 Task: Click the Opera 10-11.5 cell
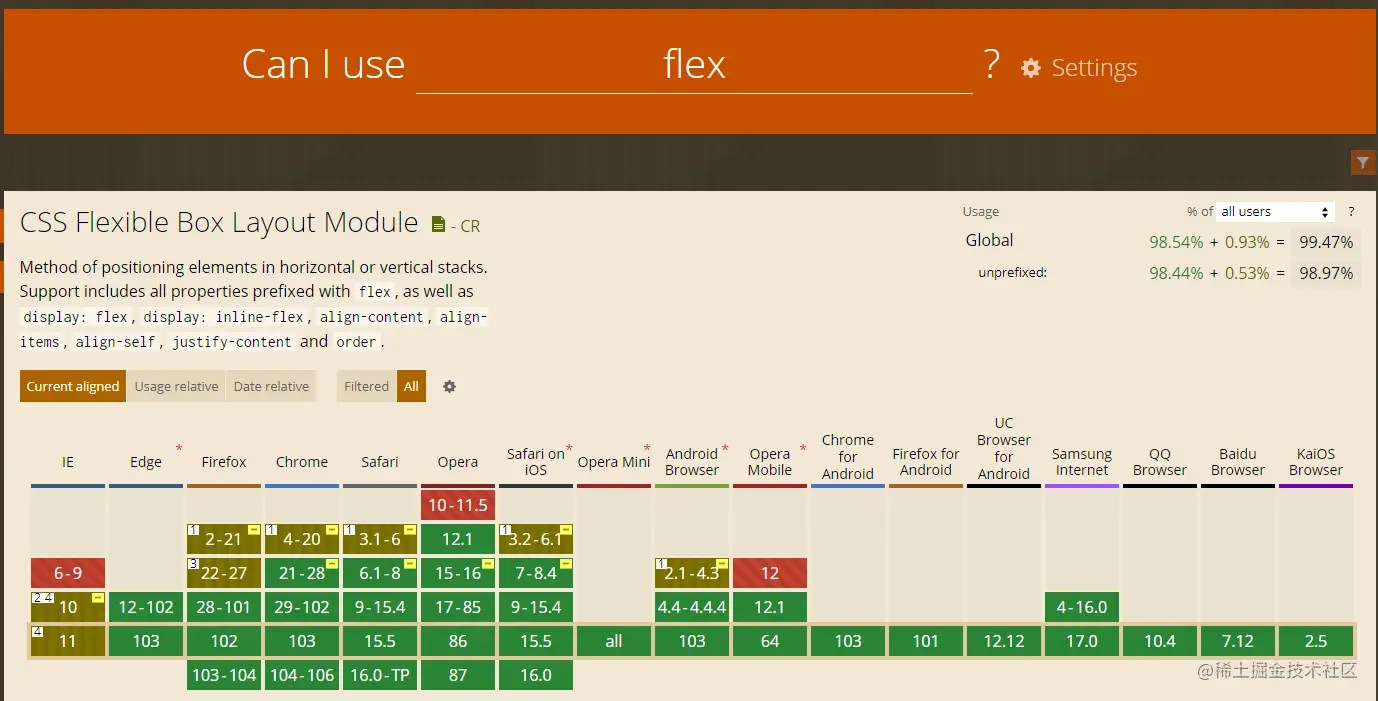click(458, 505)
